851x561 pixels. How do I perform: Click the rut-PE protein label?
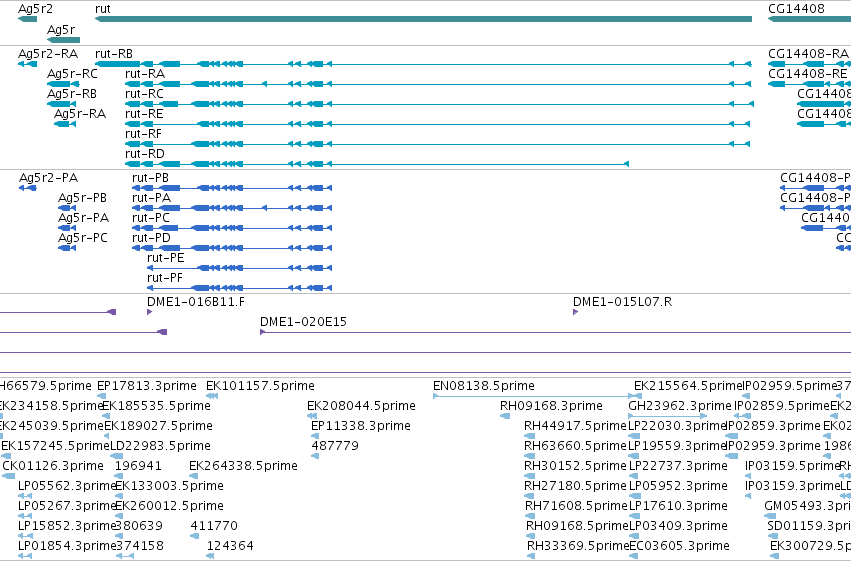[166, 258]
